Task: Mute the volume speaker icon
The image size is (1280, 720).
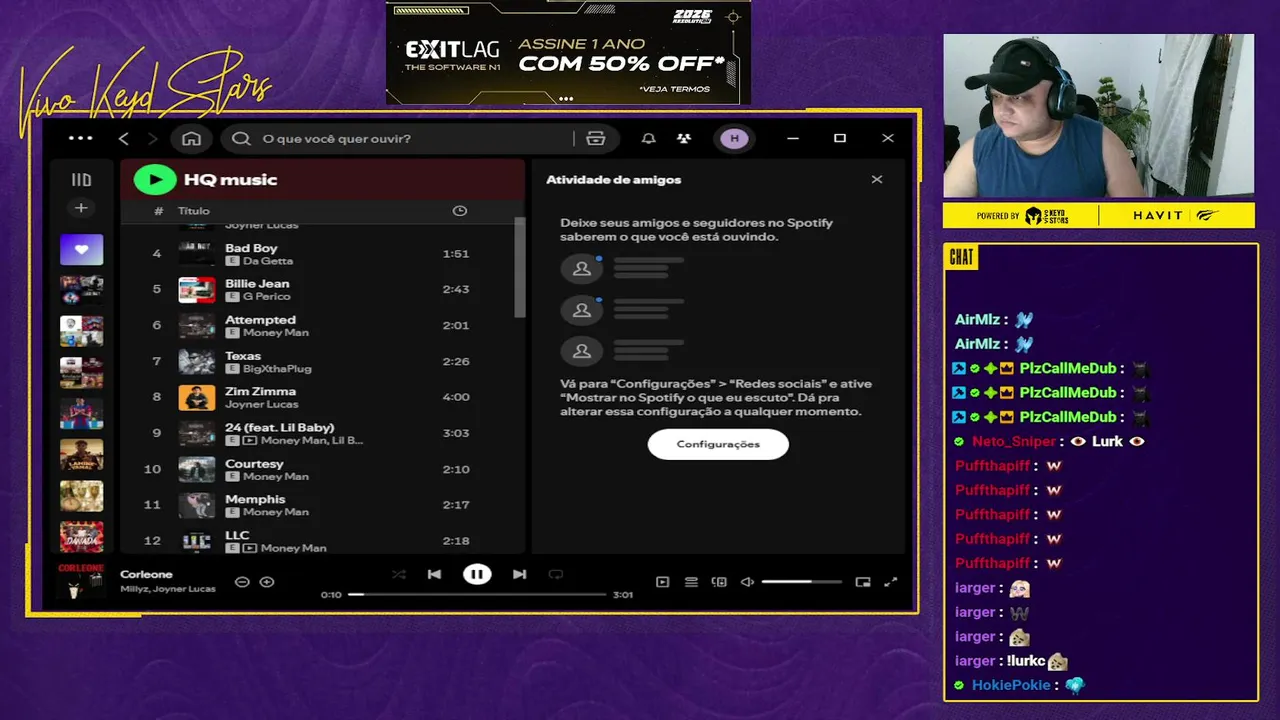Action: click(747, 582)
